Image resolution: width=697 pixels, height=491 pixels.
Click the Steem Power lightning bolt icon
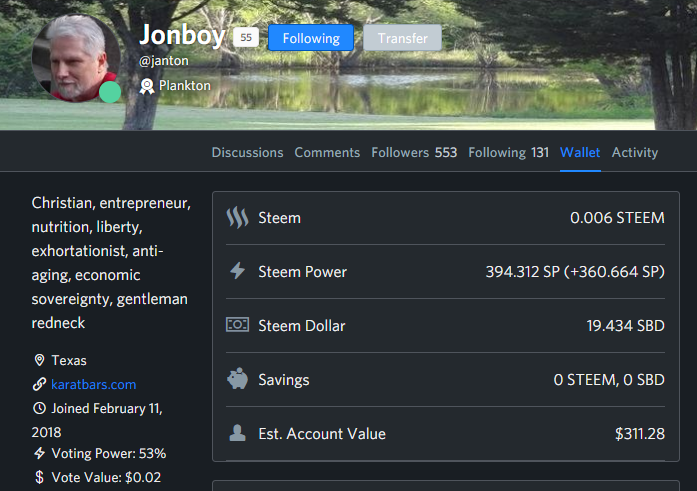(x=237, y=271)
